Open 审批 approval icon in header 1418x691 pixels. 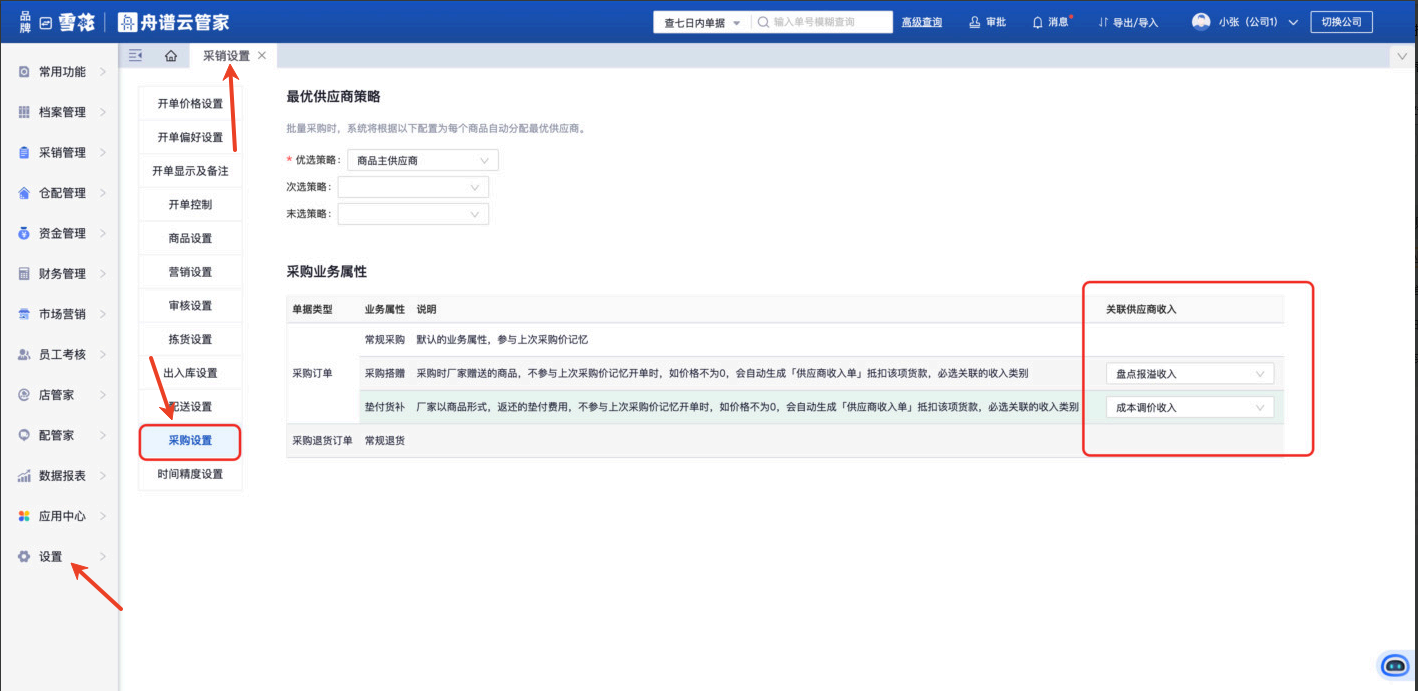(x=974, y=22)
